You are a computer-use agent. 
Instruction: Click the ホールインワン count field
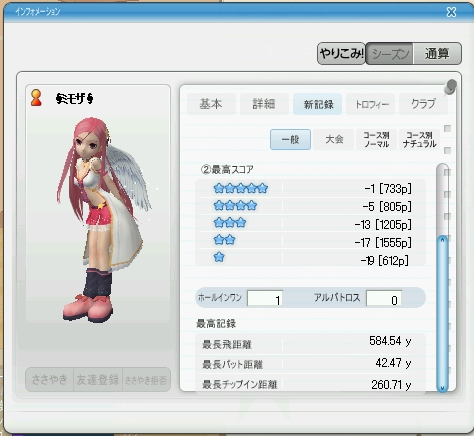265,298
